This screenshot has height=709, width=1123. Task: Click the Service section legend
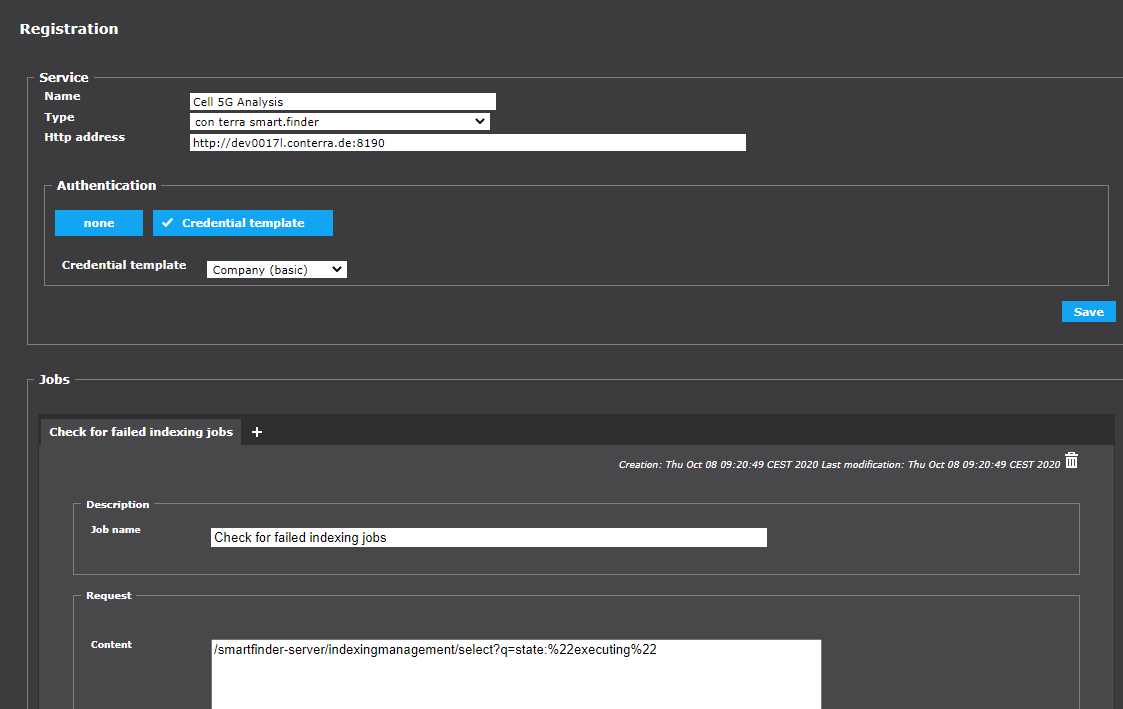click(x=64, y=77)
